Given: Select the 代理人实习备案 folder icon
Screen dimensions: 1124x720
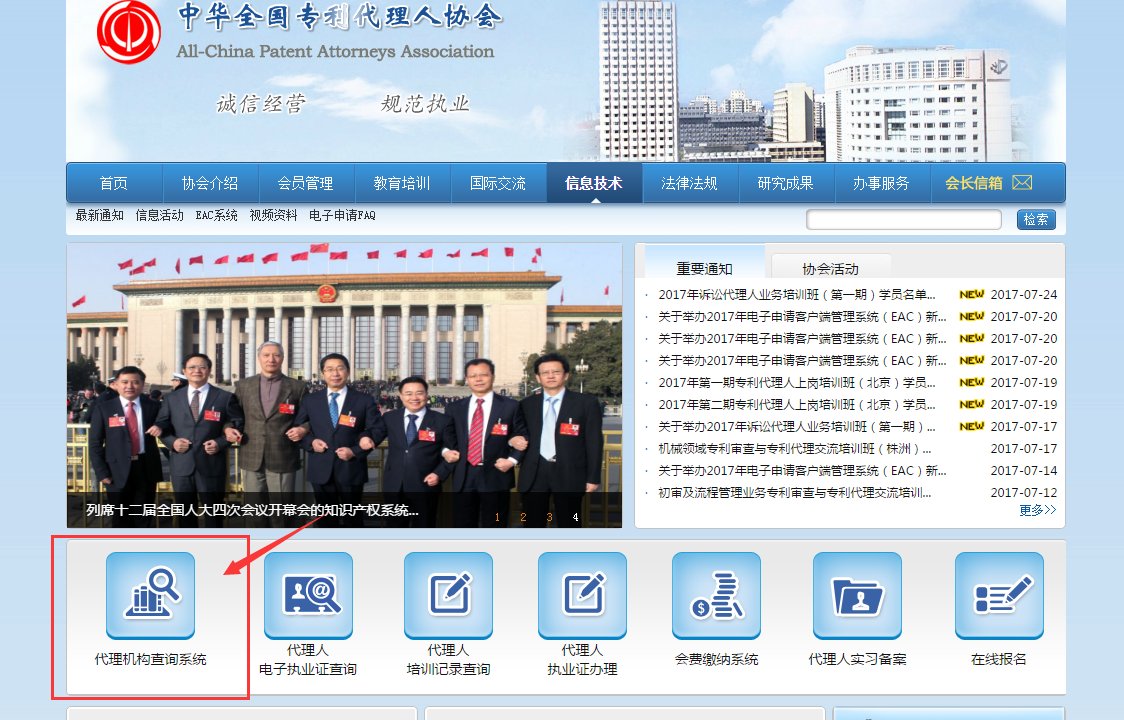Looking at the screenshot, I should click(x=857, y=596).
